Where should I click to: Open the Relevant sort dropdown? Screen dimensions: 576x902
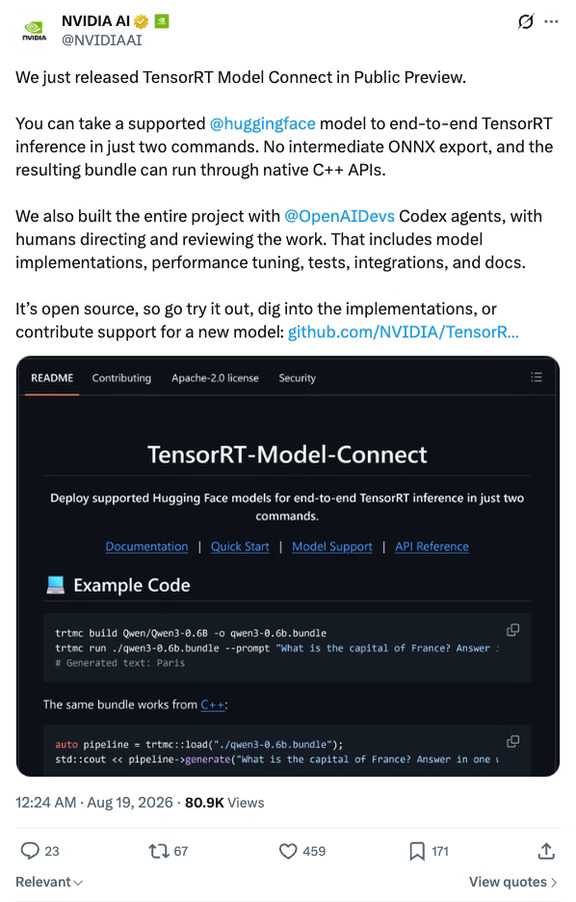click(49, 882)
